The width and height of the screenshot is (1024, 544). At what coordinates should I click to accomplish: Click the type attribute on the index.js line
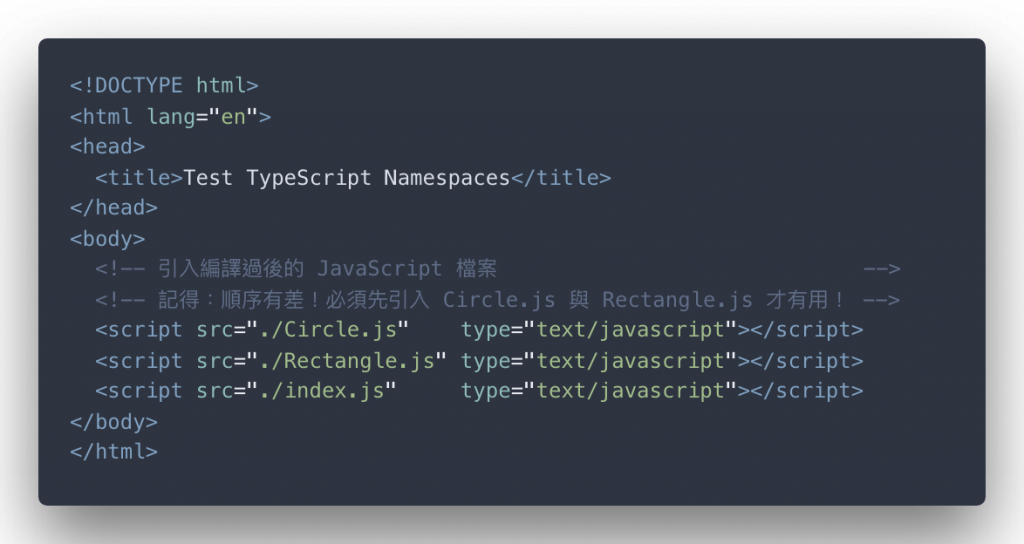point(599,391)
